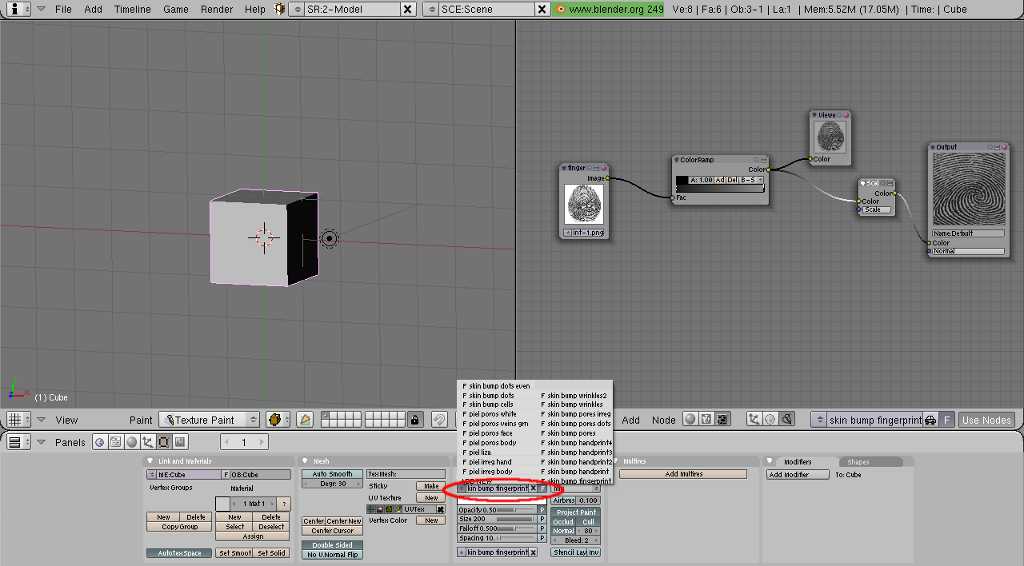
Task: Select the Scene context icon in Panels header
Action: point(180,442)
